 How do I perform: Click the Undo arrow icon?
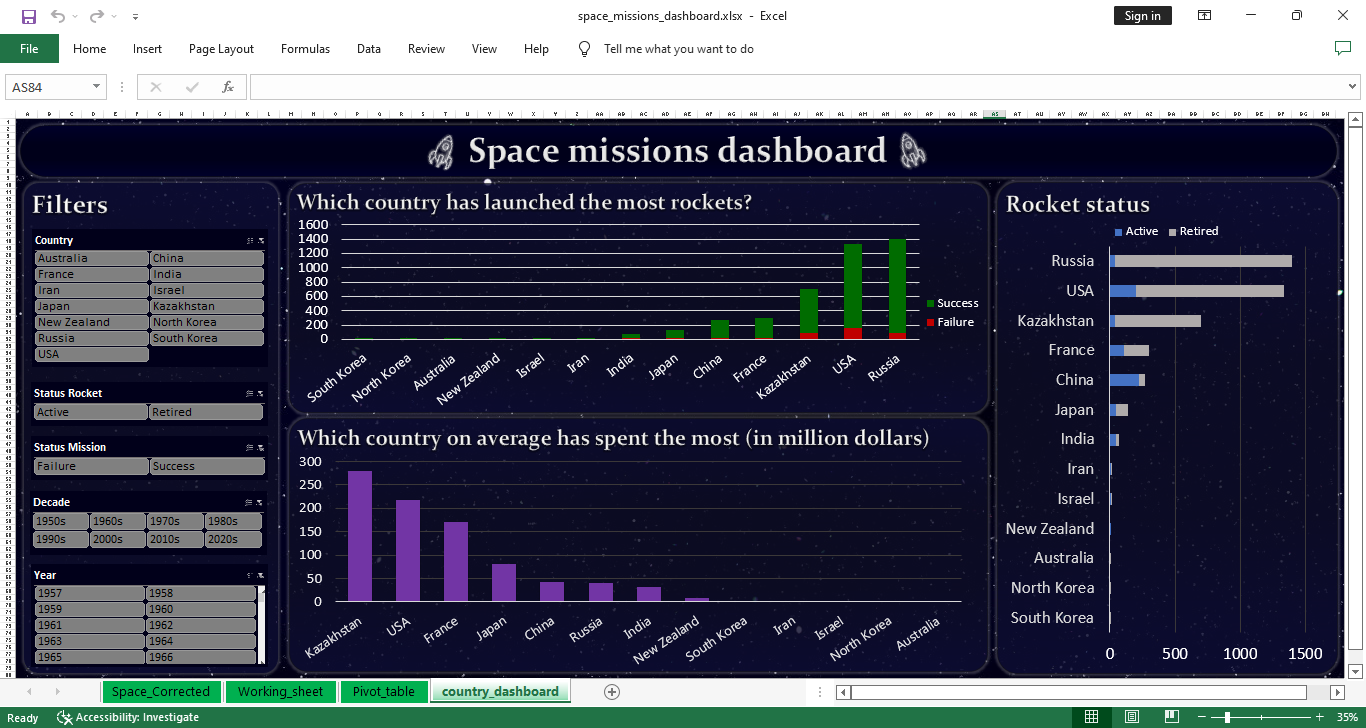click(58, 16)
